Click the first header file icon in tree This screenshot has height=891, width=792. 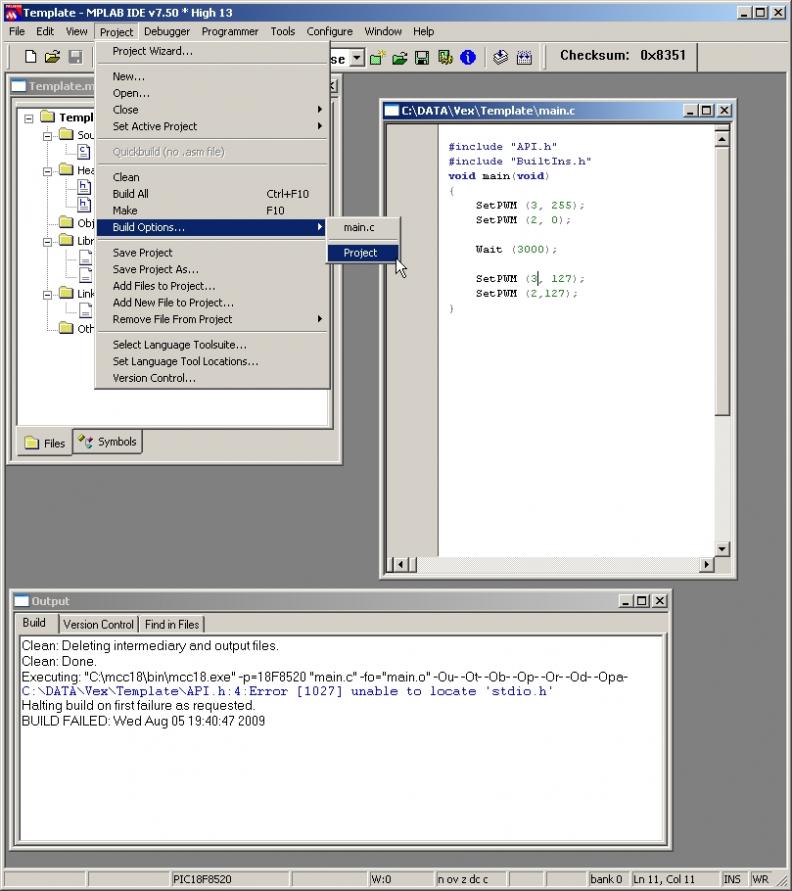(84, 186)
